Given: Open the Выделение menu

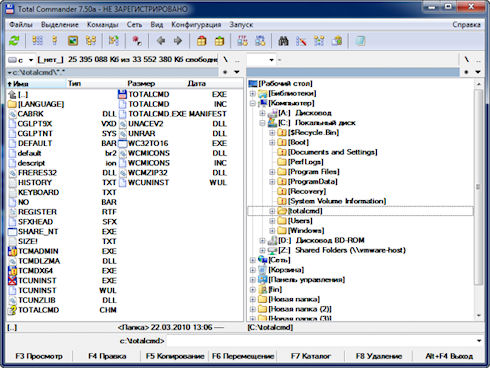Looking at the screenshot, I should point(60,25).
